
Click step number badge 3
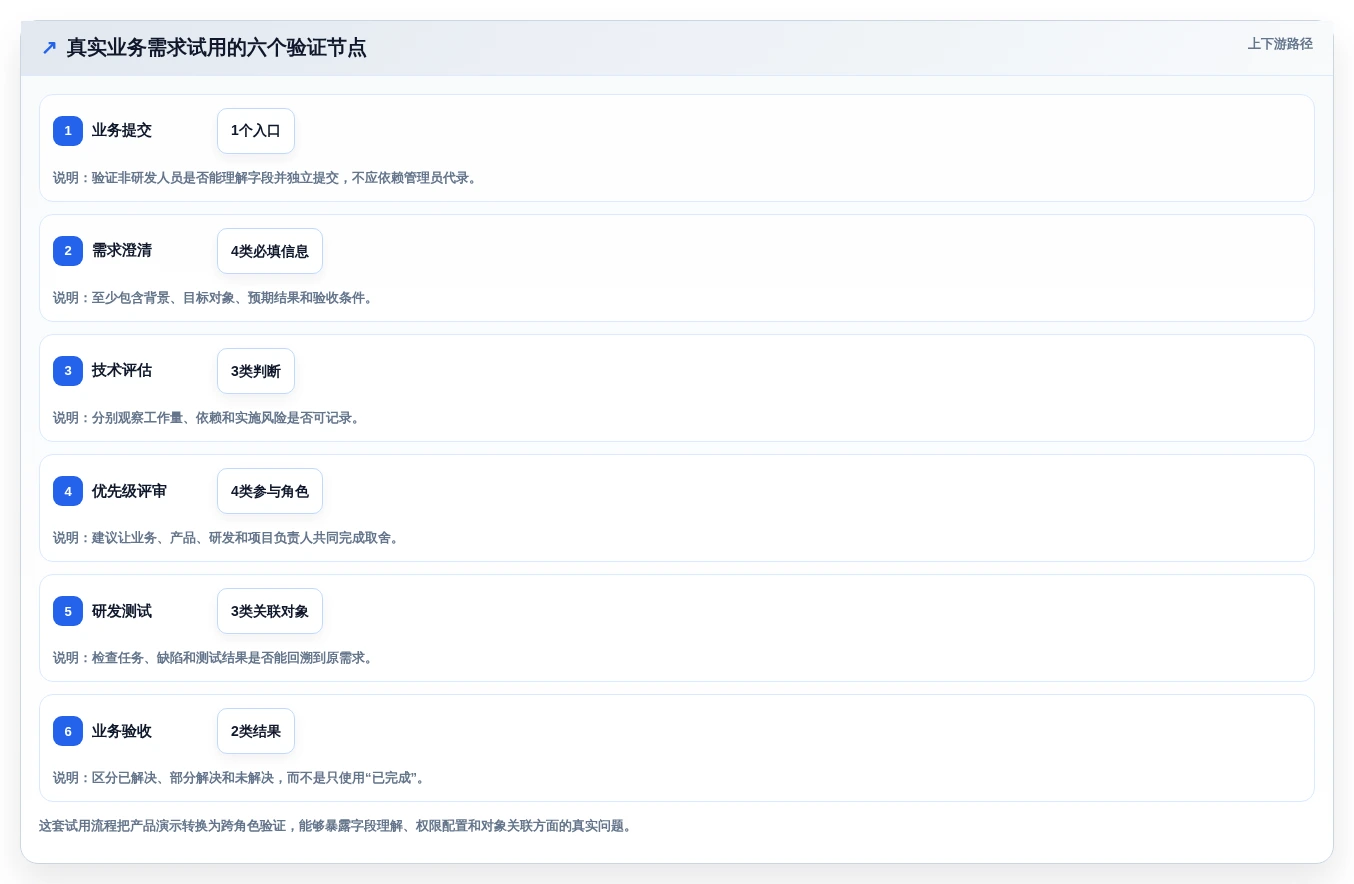68,371
